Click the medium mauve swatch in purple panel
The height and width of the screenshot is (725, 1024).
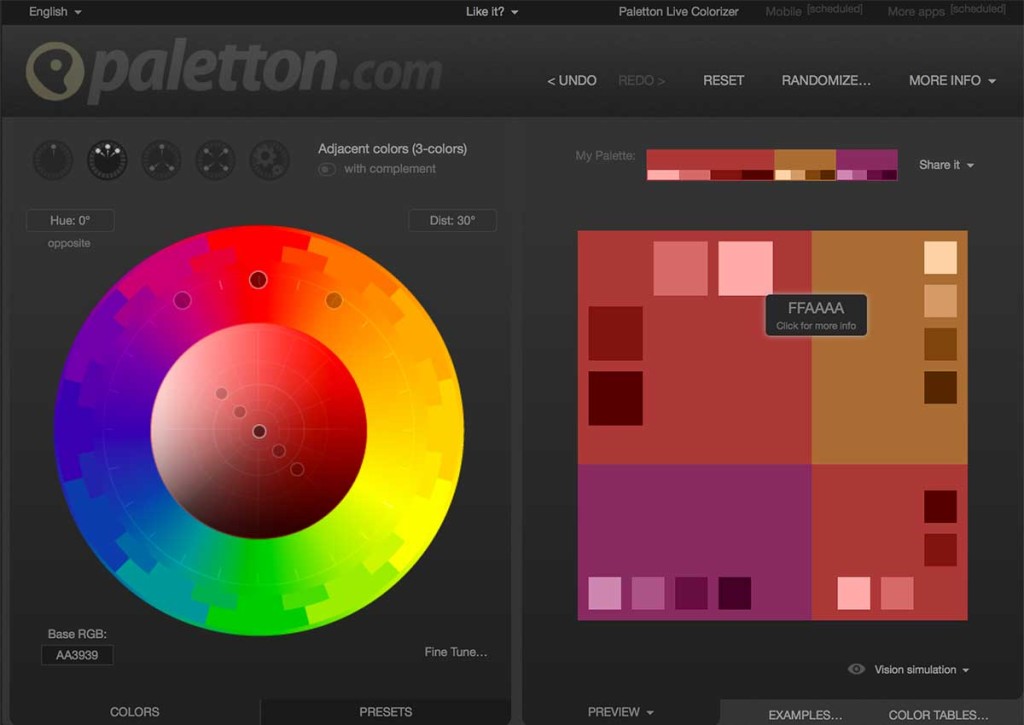coord(648,593)
